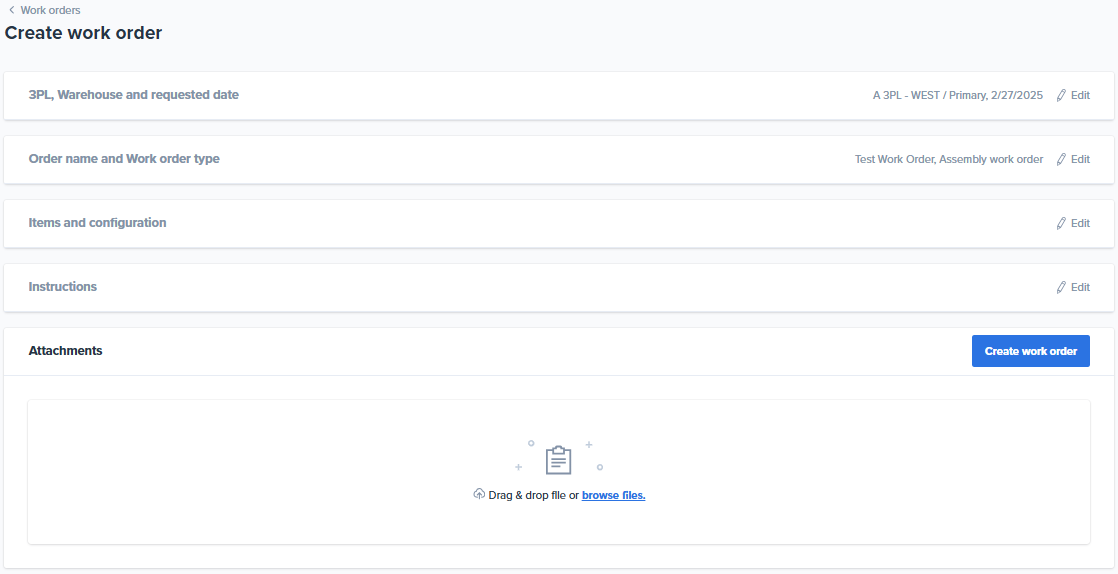1118x574 pixels.
Task: Go back to Work orders breadcrumb
Action: [x=50, y=10]
